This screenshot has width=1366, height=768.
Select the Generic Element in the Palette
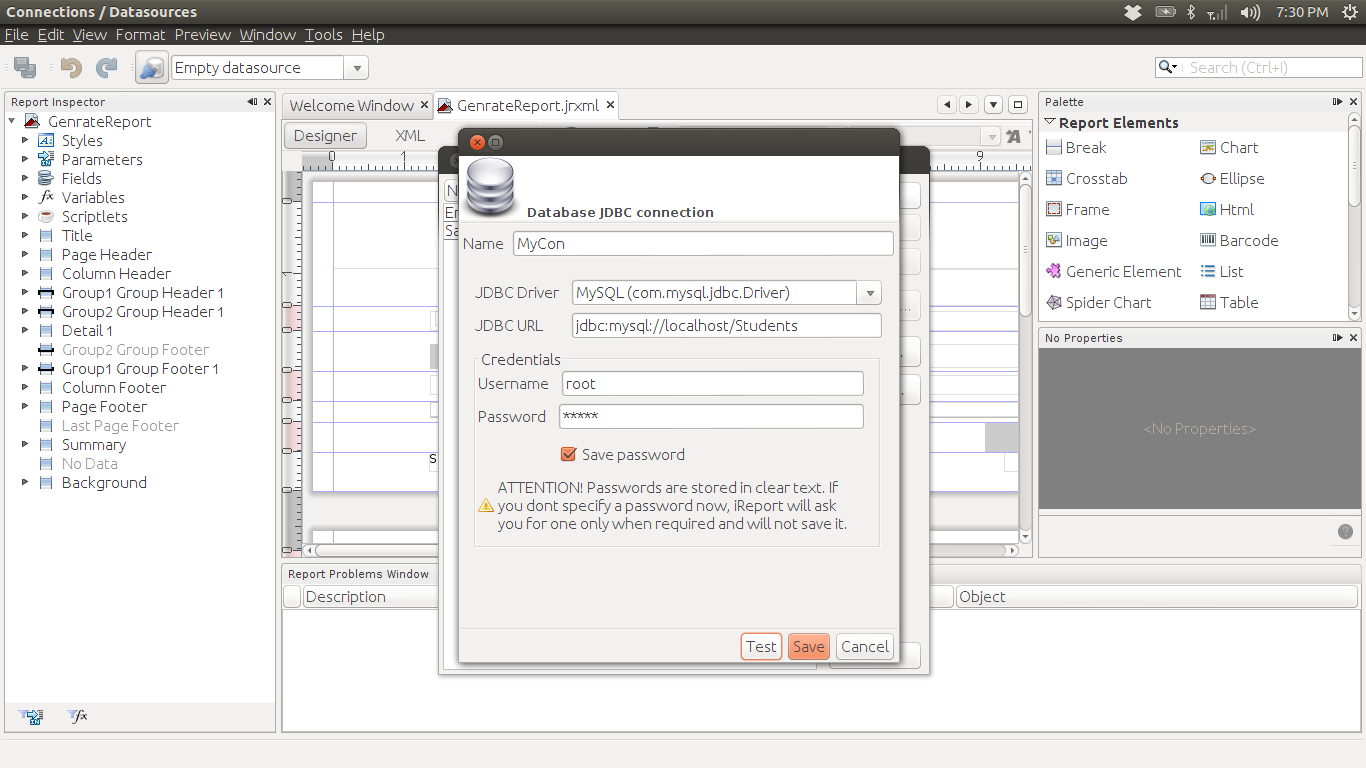click(x=1121, y=271)
